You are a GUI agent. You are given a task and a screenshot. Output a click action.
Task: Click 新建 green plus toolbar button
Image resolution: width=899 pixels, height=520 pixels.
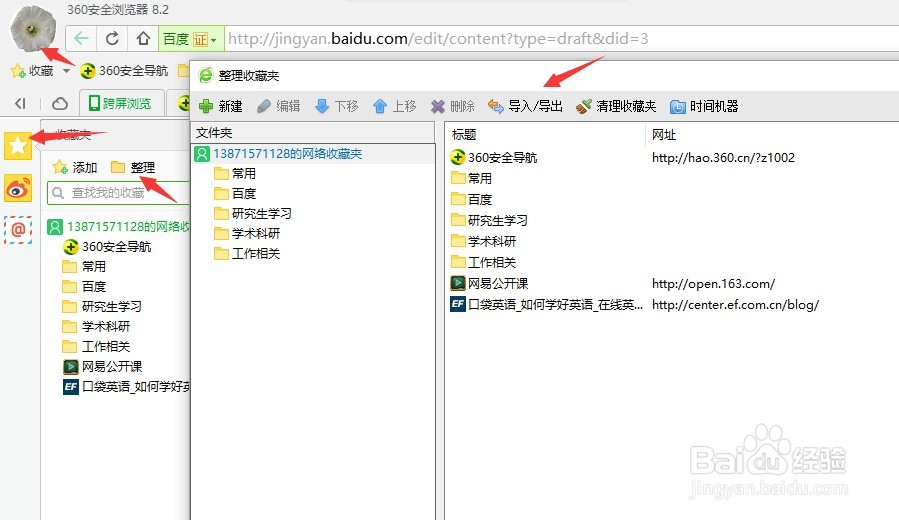click(x=221, y=106)
